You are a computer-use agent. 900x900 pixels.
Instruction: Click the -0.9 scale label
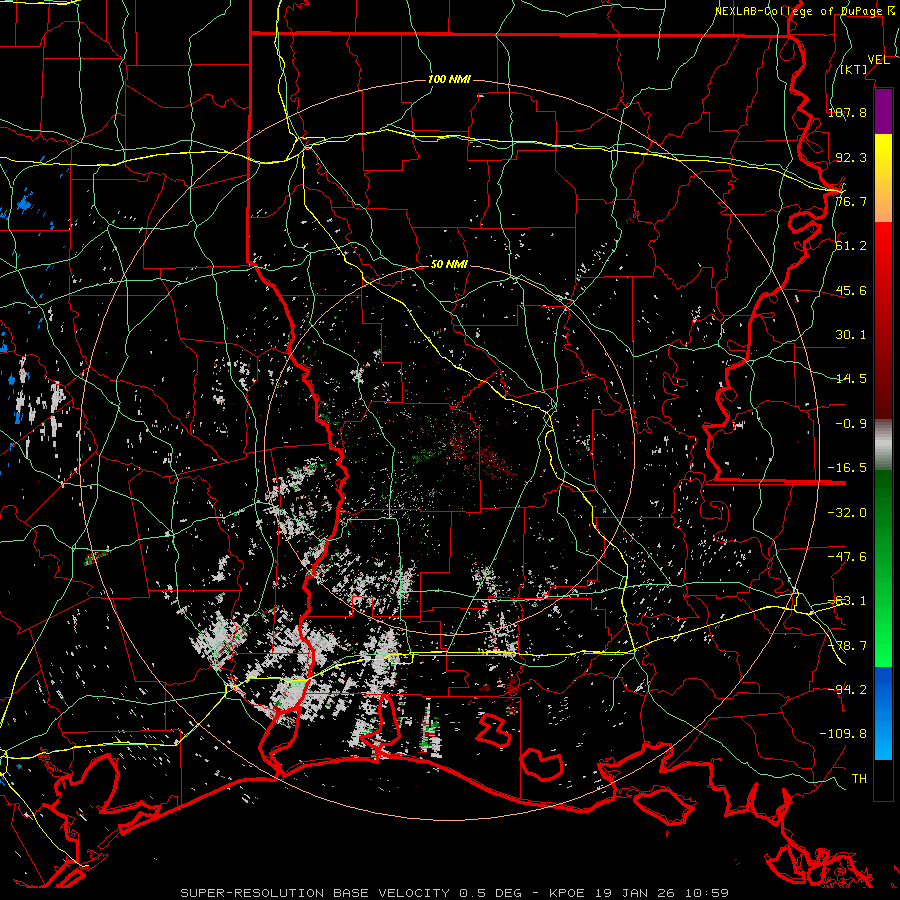[851, 424]
